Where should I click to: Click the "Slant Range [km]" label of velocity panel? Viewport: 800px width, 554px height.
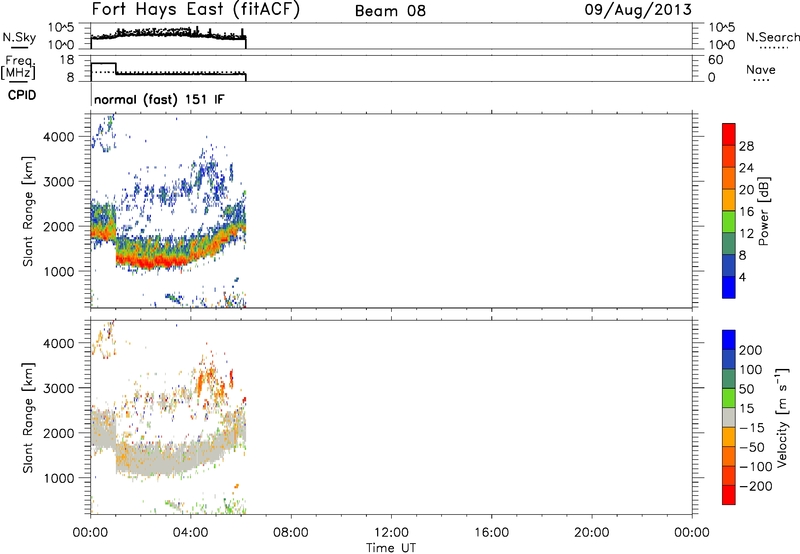tap(28, 418)
